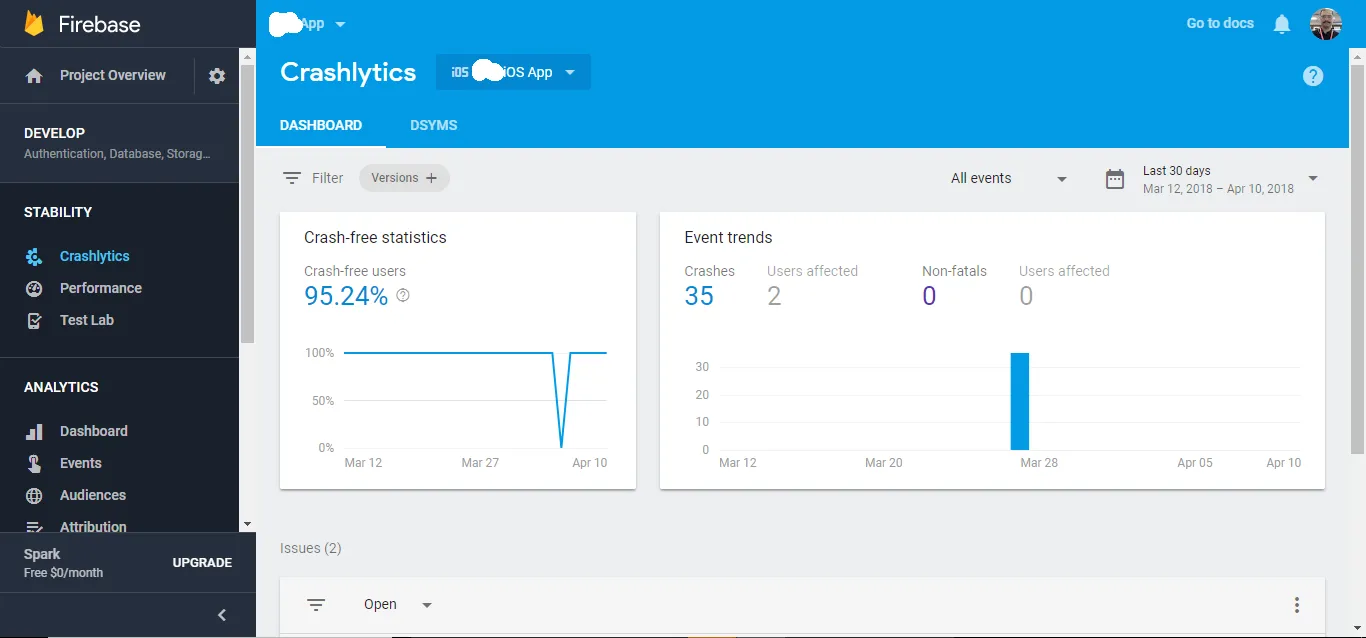Open issues three-dot overflow menu
1366x638 pixels.
pyautogui.click(x=1297, y=605)
